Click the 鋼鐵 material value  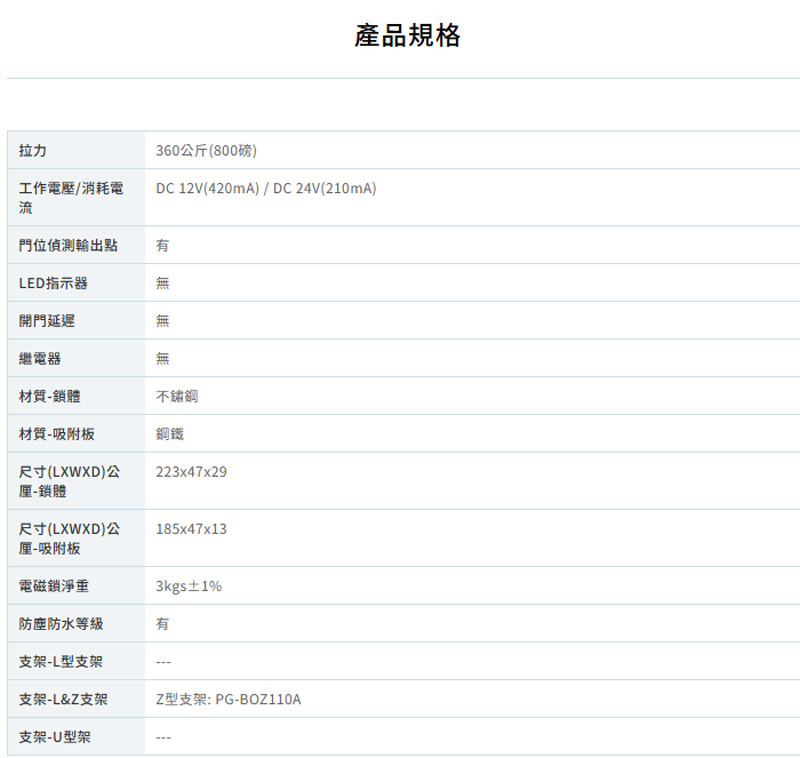click(170, 434)
